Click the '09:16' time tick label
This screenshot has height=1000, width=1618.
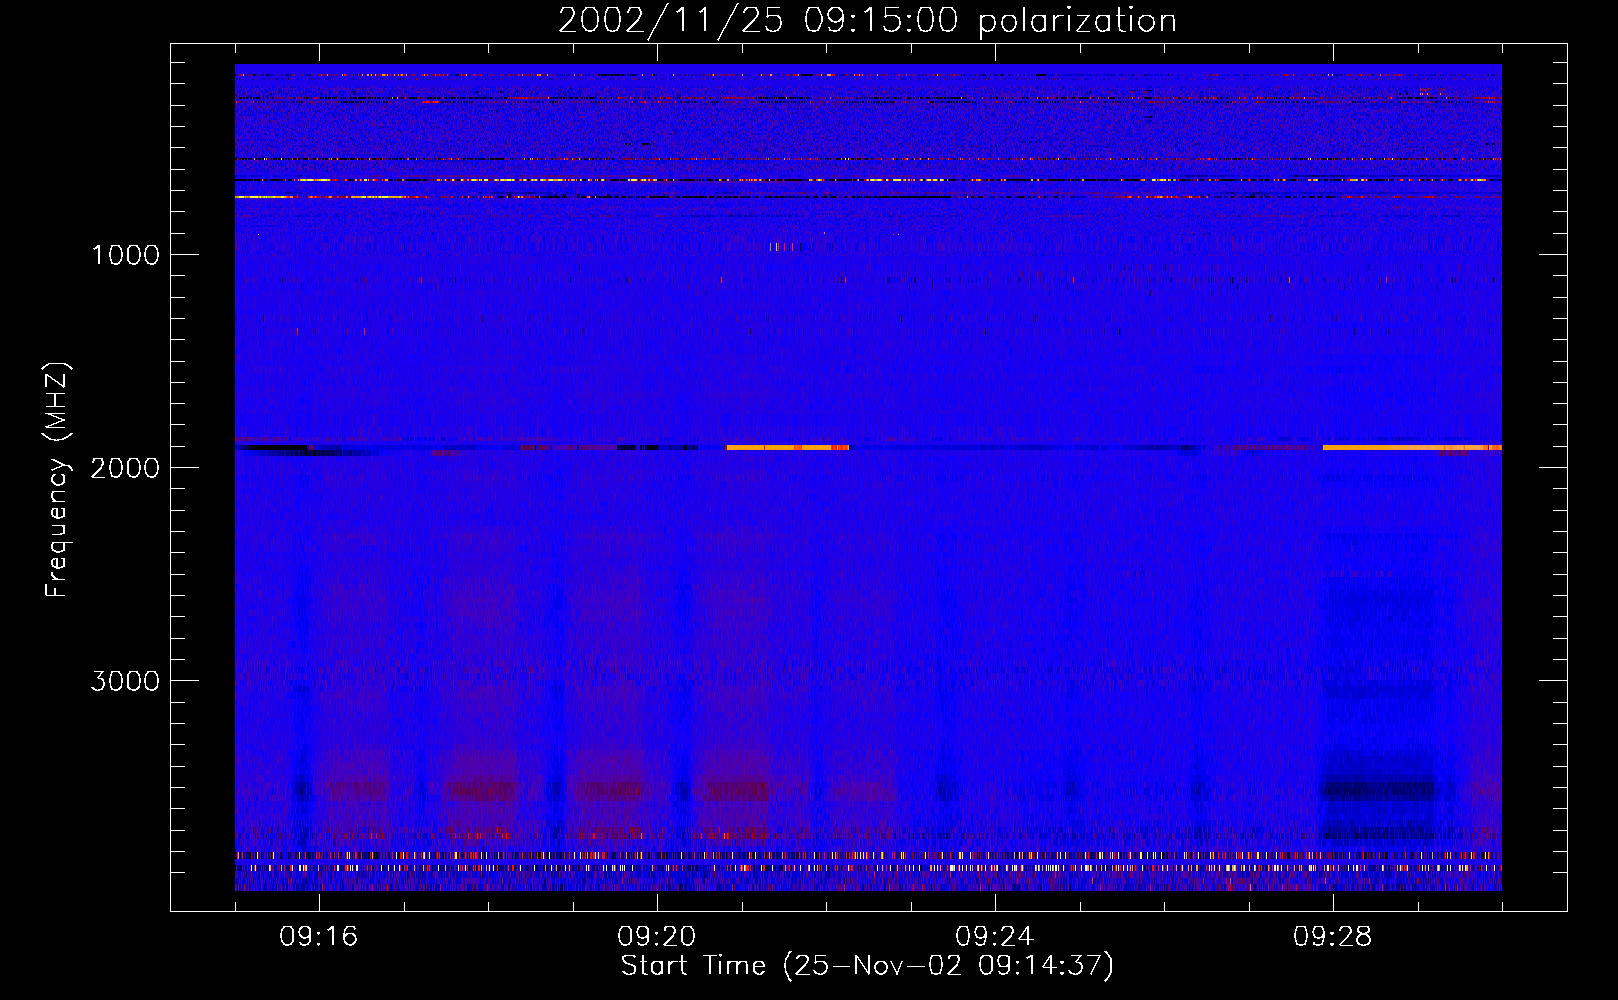tap(319, 937)
